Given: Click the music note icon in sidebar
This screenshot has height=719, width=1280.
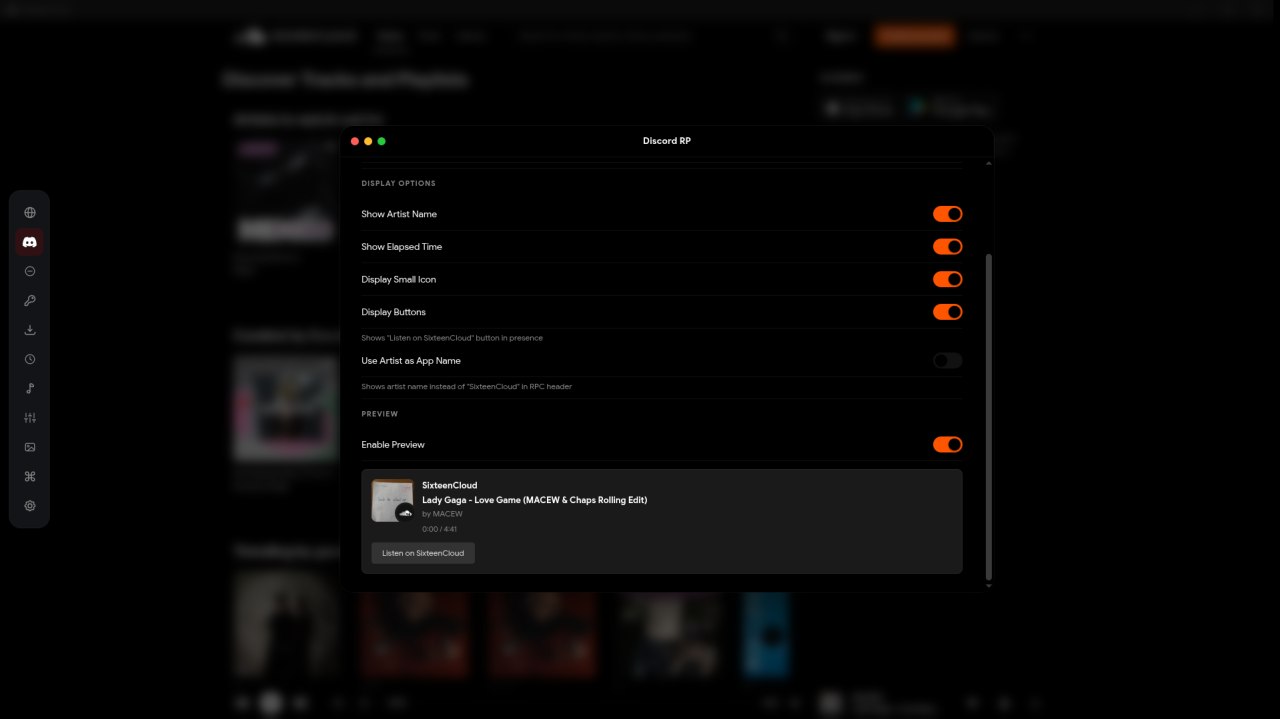Looking at the screenshot, I should 30,388.
